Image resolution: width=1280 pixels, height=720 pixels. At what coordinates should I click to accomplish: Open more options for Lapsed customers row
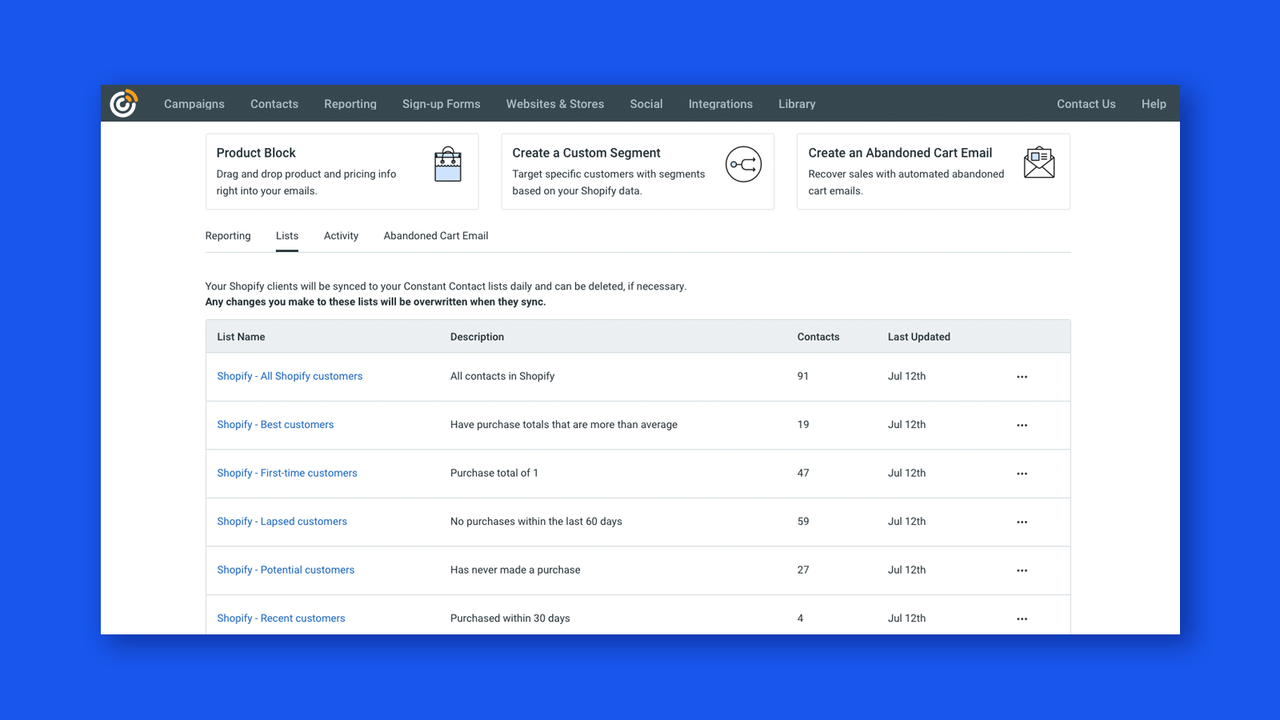pyautogui.click(x=1022, y=522)
